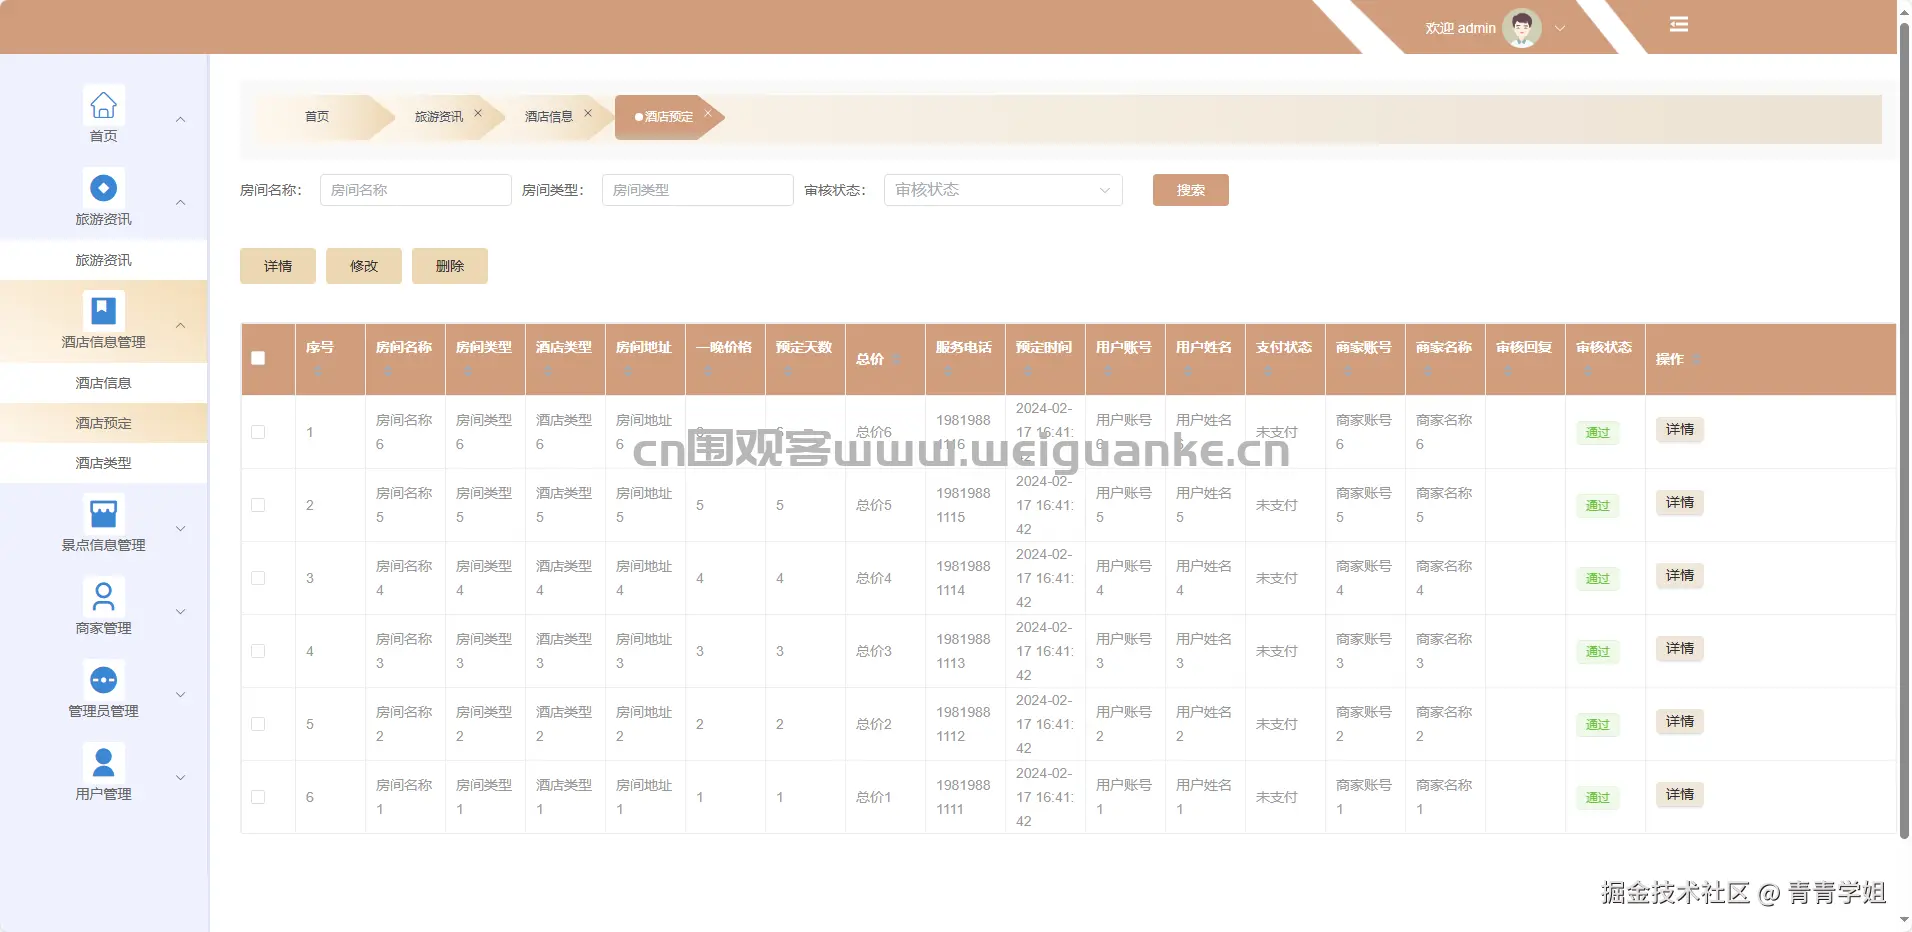
Task: Check the row 6 checkbox
Action: click(258, 797)
